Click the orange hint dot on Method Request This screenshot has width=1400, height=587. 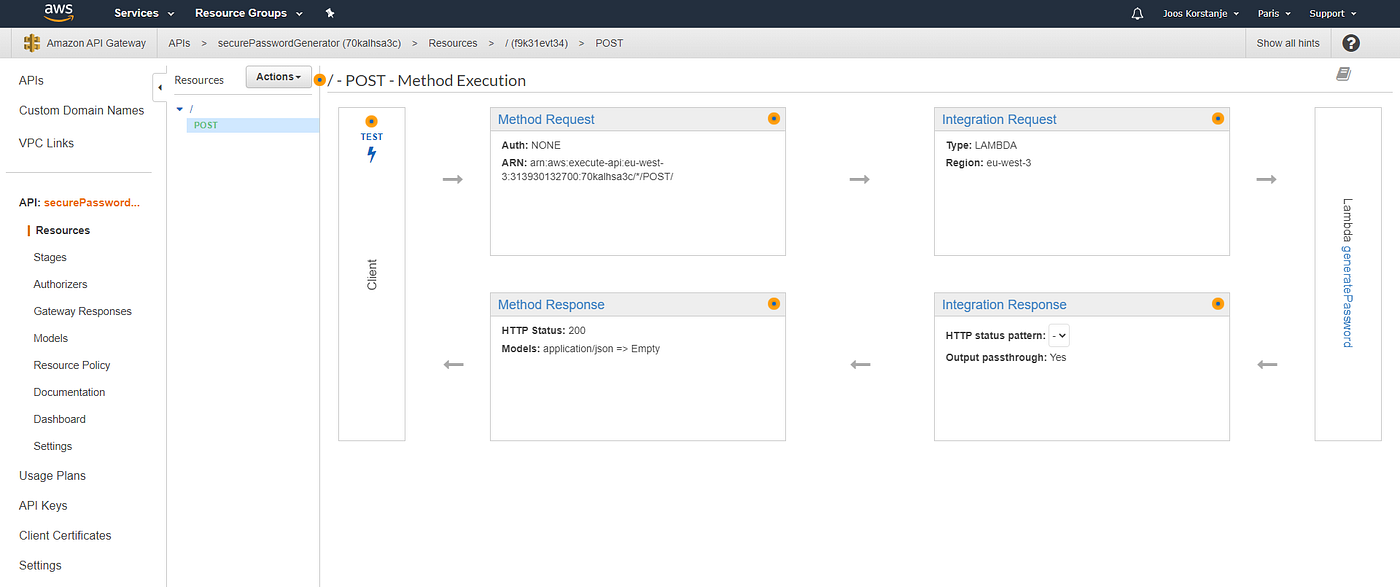coord(773,118)
